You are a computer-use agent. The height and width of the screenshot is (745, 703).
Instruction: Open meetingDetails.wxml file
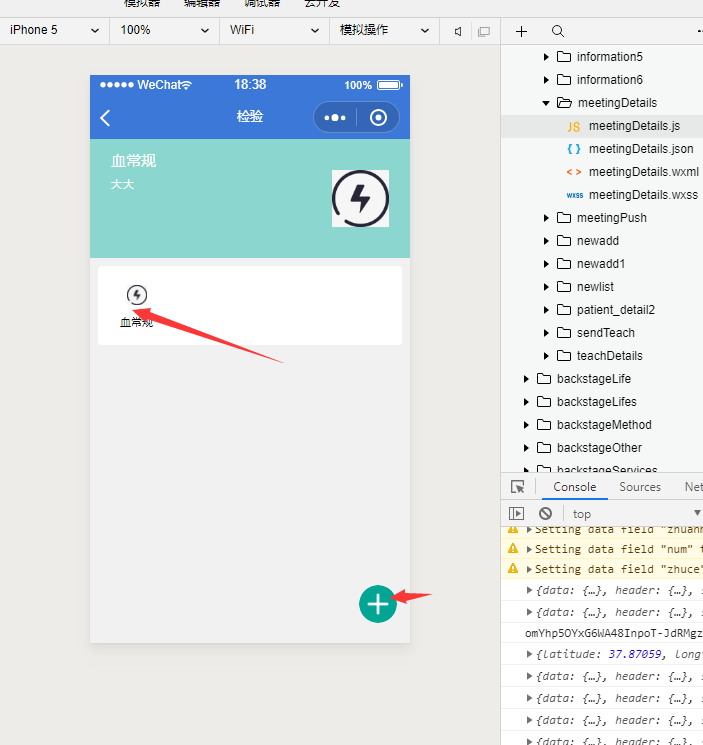[644, 172]
